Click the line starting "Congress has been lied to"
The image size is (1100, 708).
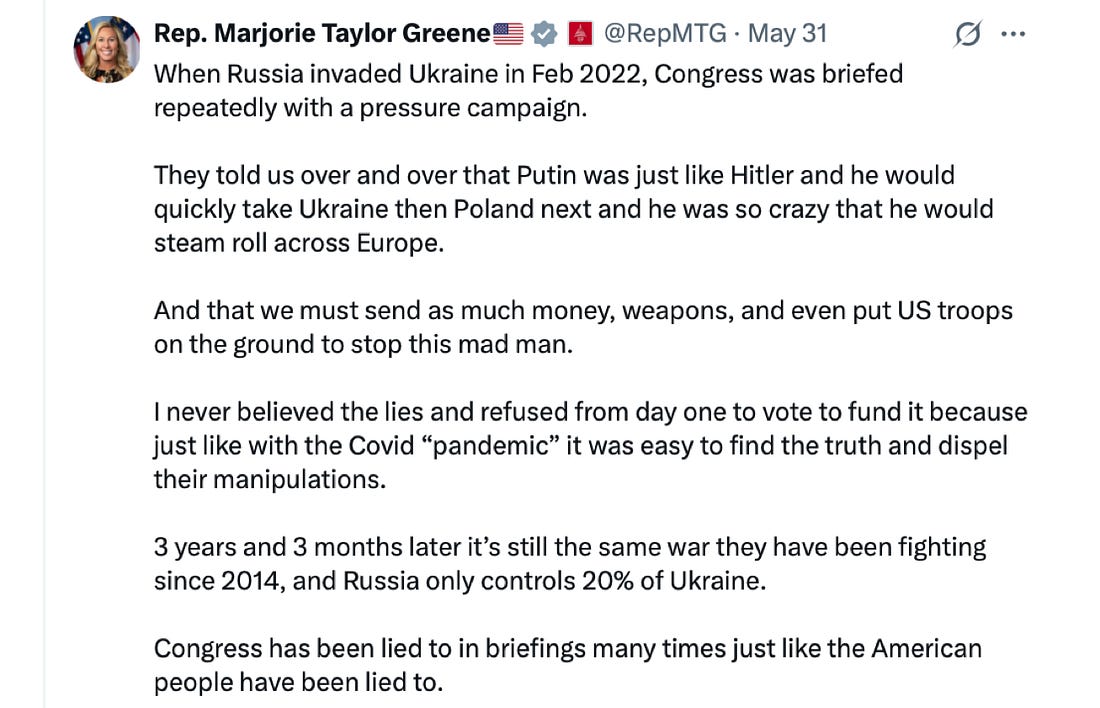click(x=567, y=649)
